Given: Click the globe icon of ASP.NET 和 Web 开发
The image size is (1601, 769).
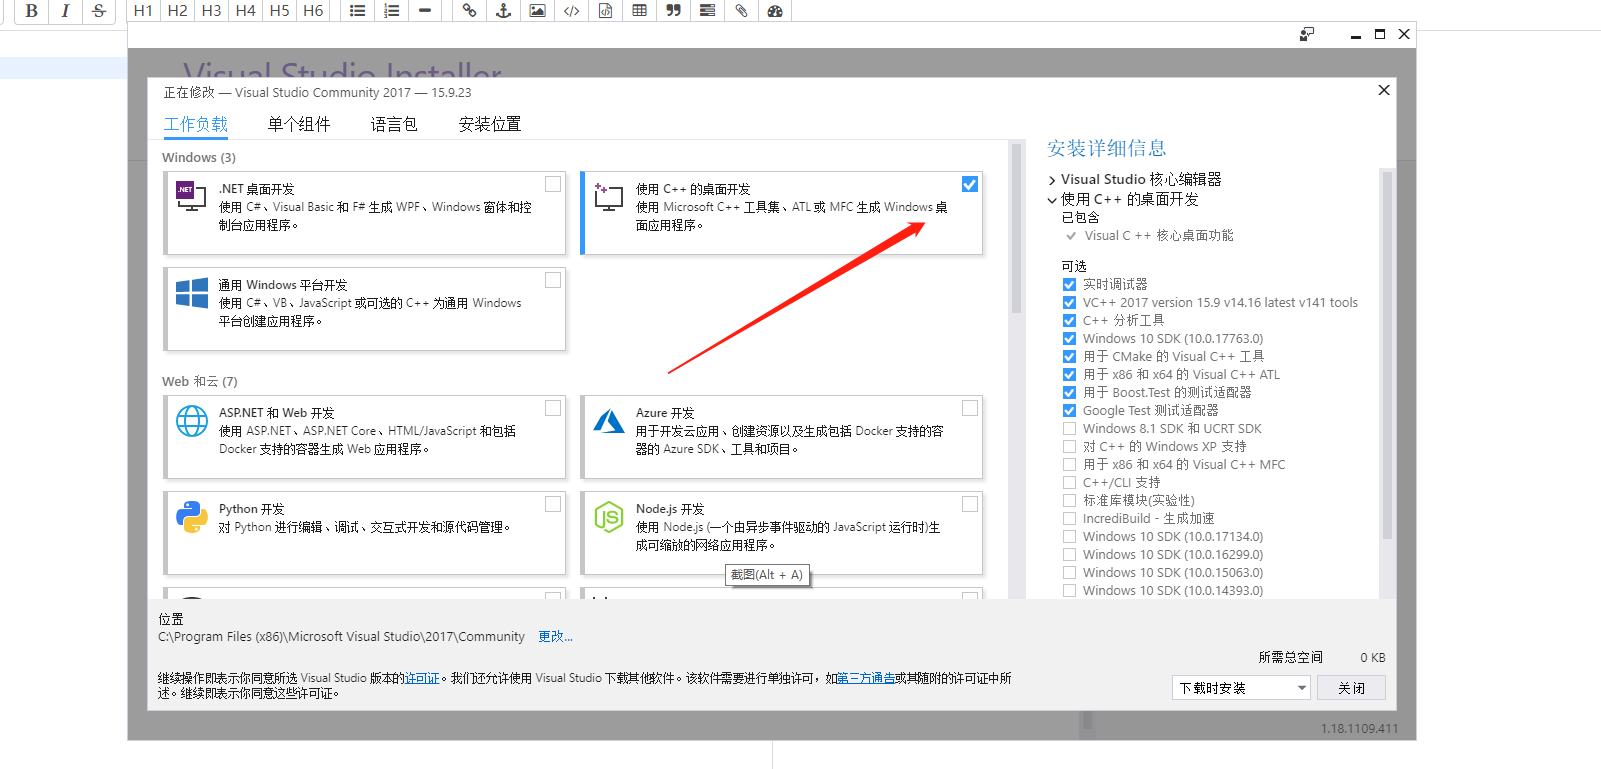Looking at the screenshot, I should coord(192,421).
